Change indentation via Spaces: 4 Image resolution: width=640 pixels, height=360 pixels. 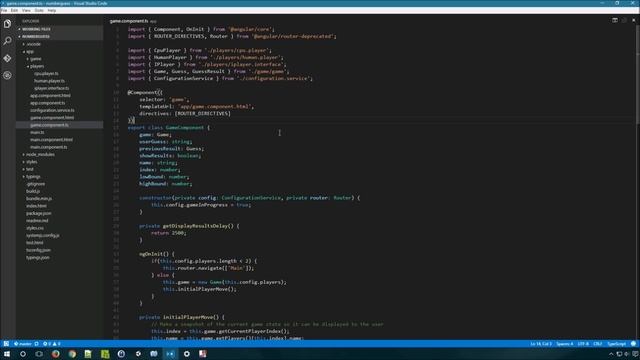tap(565, 344)
